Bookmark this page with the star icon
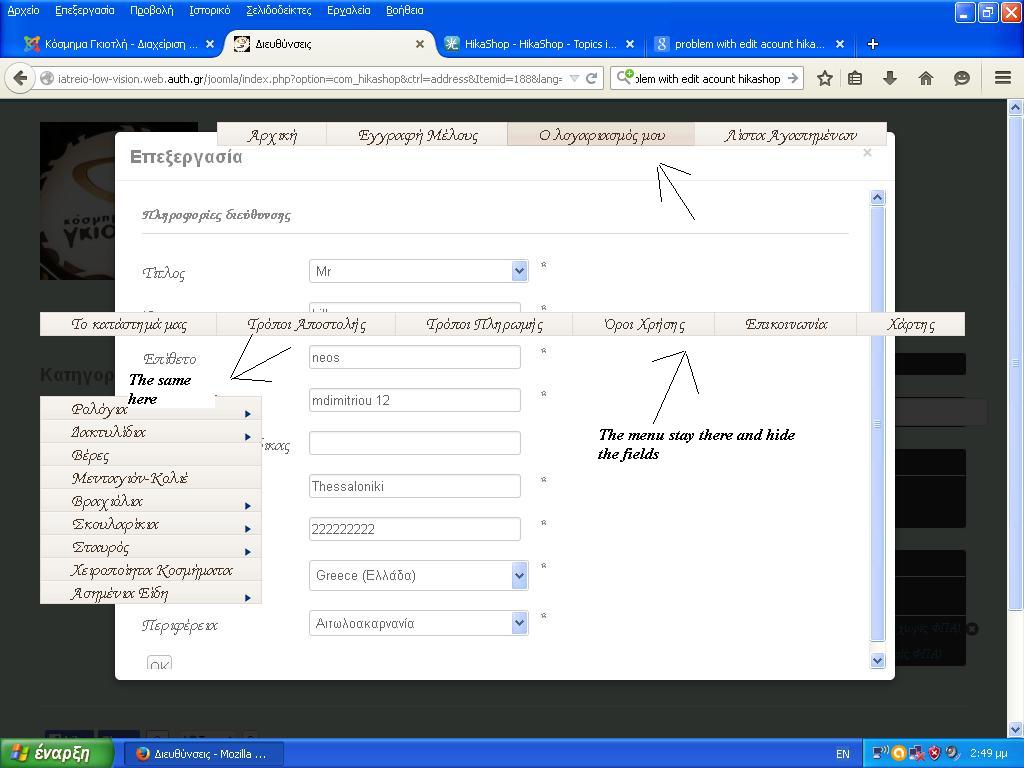Viewport: 1024px width, 768px height. [825, 78]
